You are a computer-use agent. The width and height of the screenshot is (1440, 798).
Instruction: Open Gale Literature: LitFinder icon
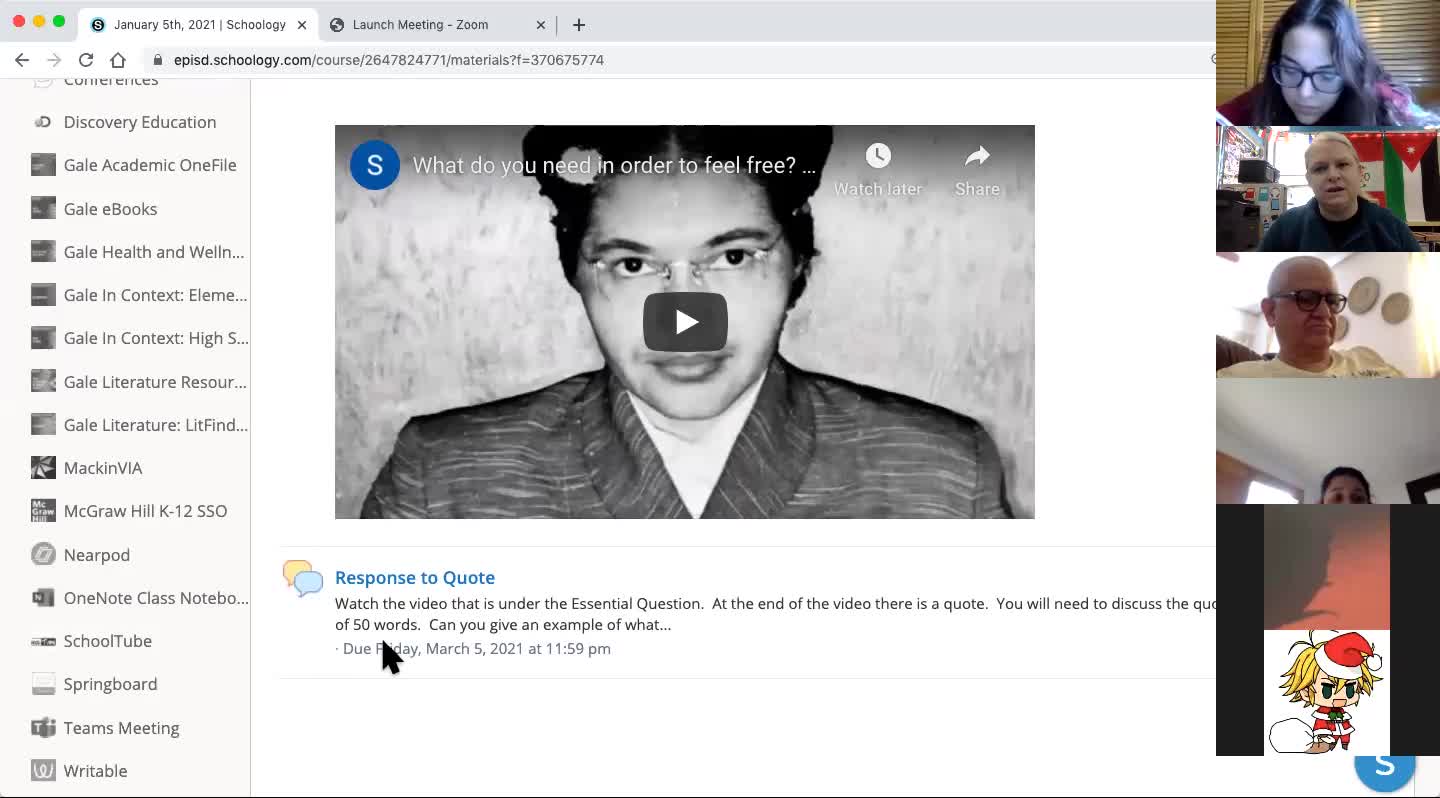[43, 425]
